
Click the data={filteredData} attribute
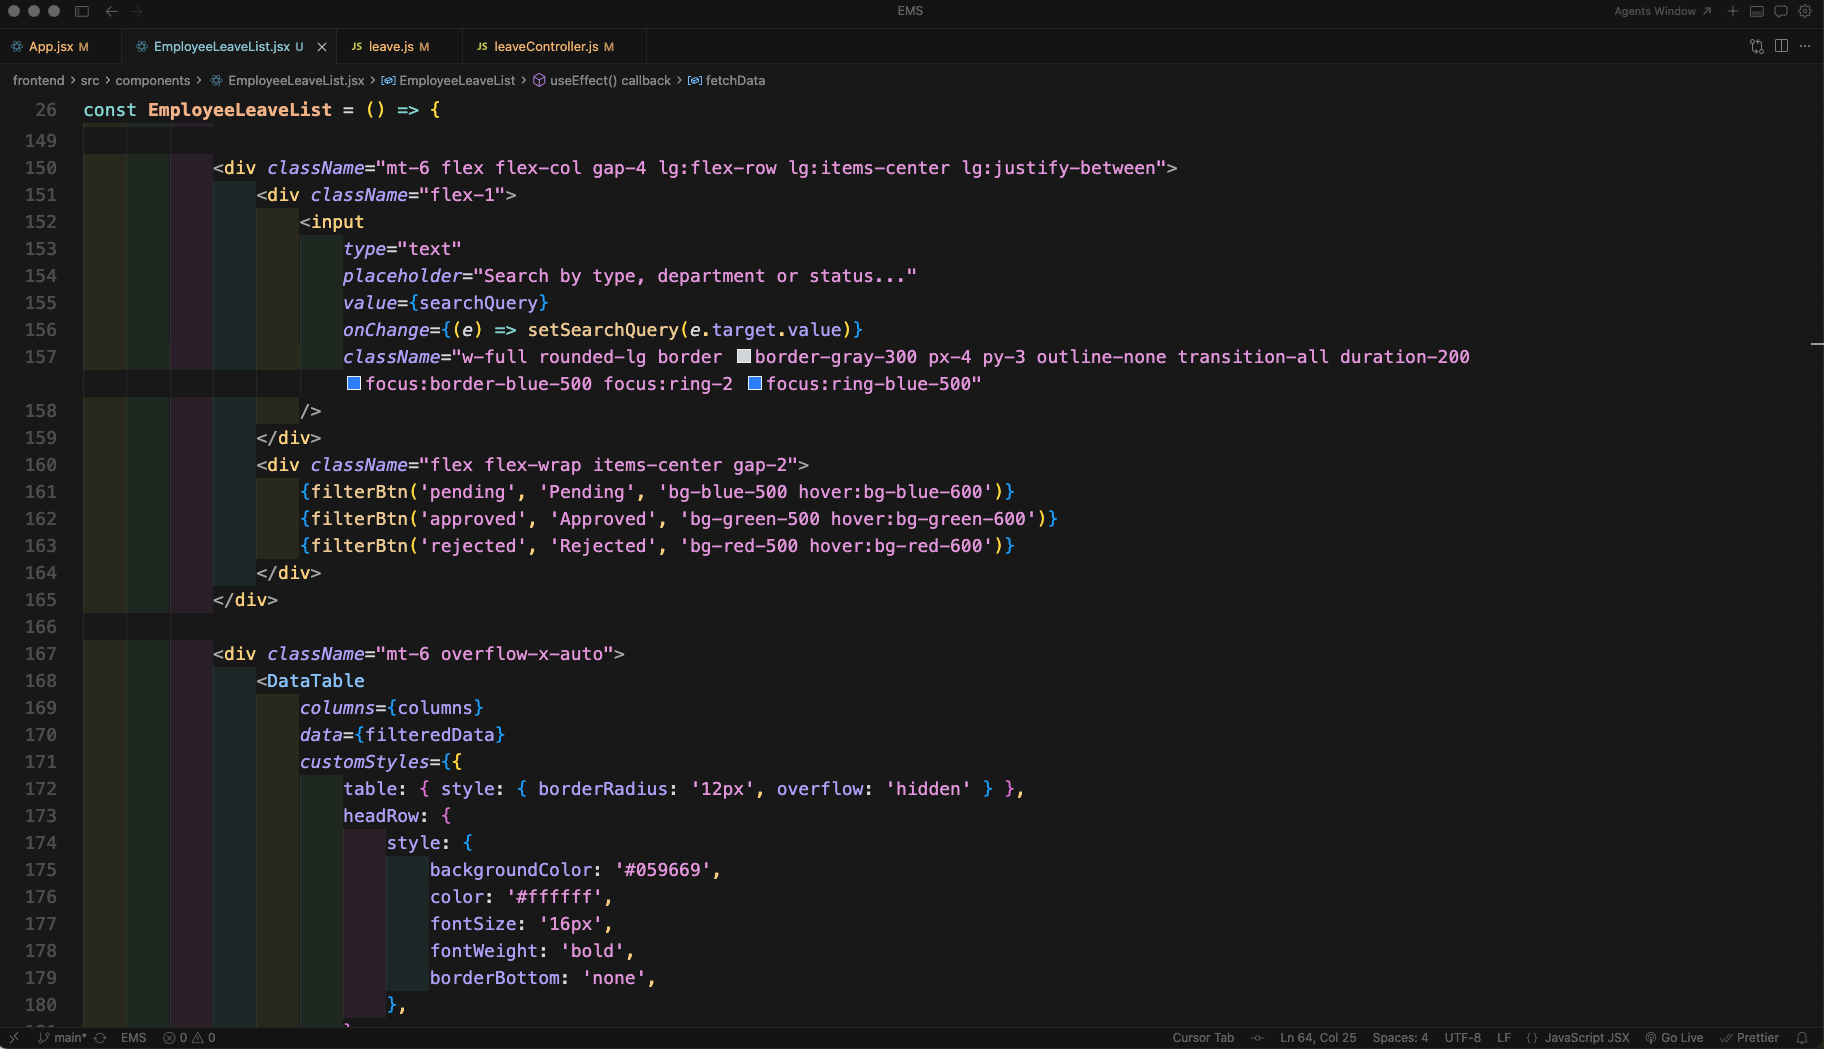402,735
